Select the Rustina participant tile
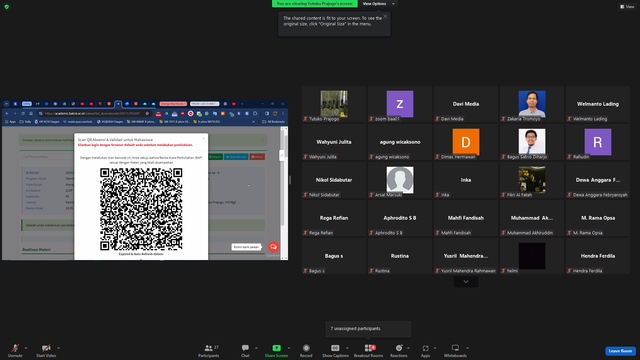 tap(400, 256)
